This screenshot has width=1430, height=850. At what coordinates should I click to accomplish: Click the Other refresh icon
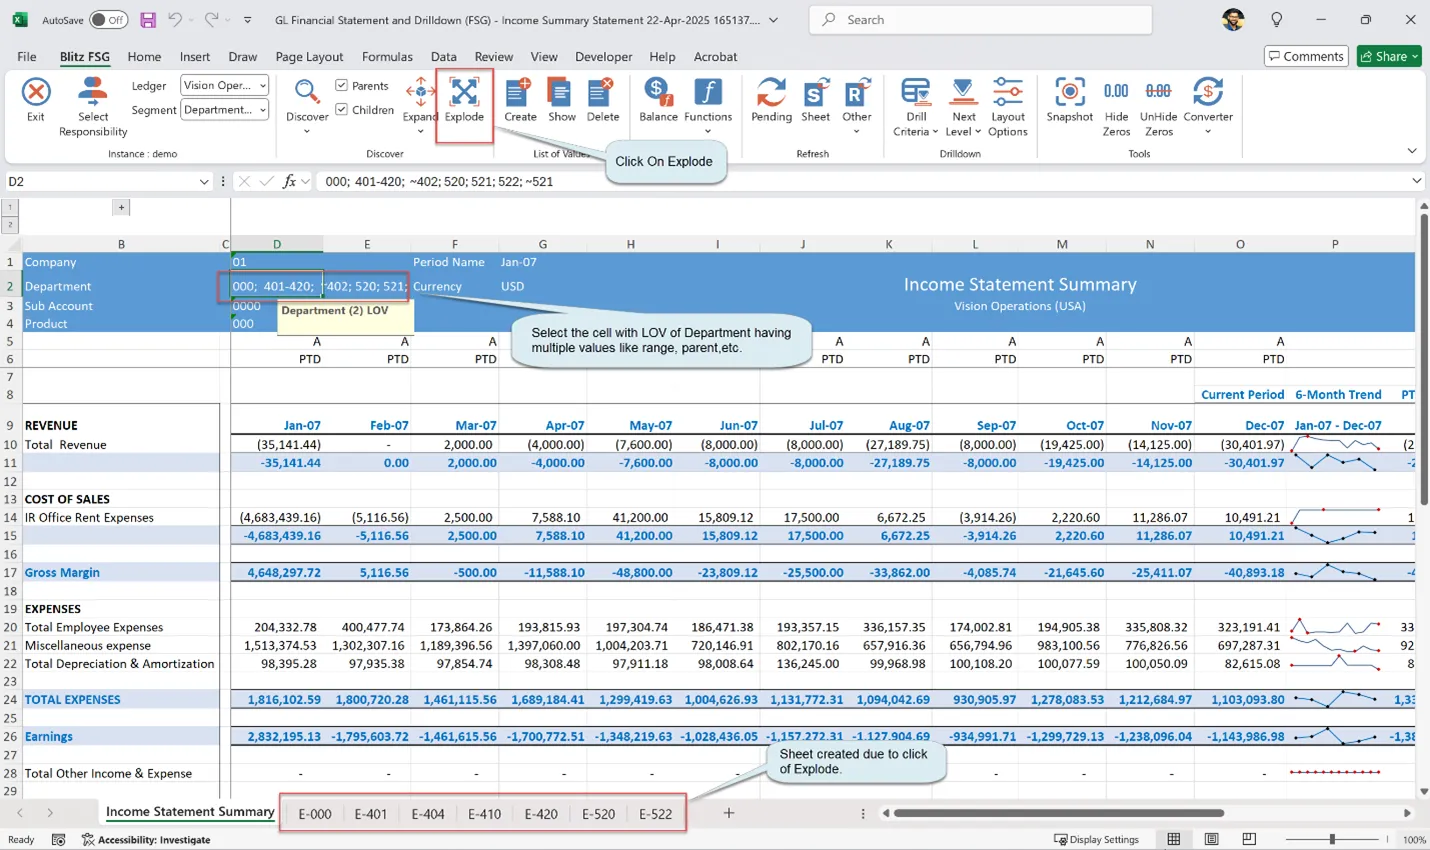[856, 93]
